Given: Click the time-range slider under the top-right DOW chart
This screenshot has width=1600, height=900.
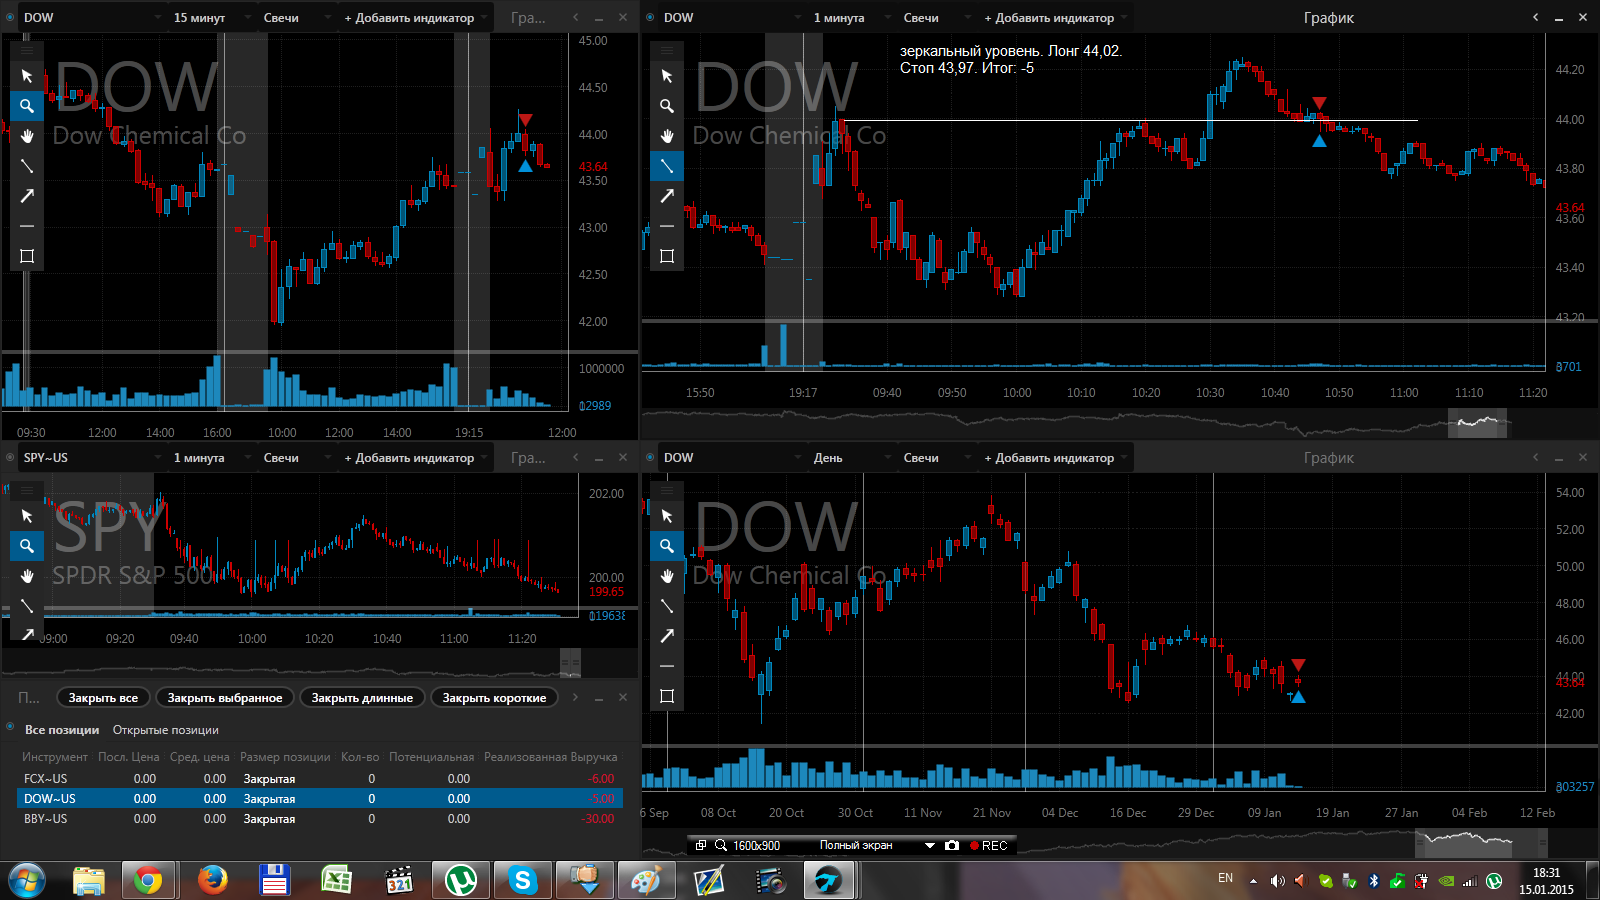Looking at the screenshot, I should pyautogui.click(x=1478, y=423).
